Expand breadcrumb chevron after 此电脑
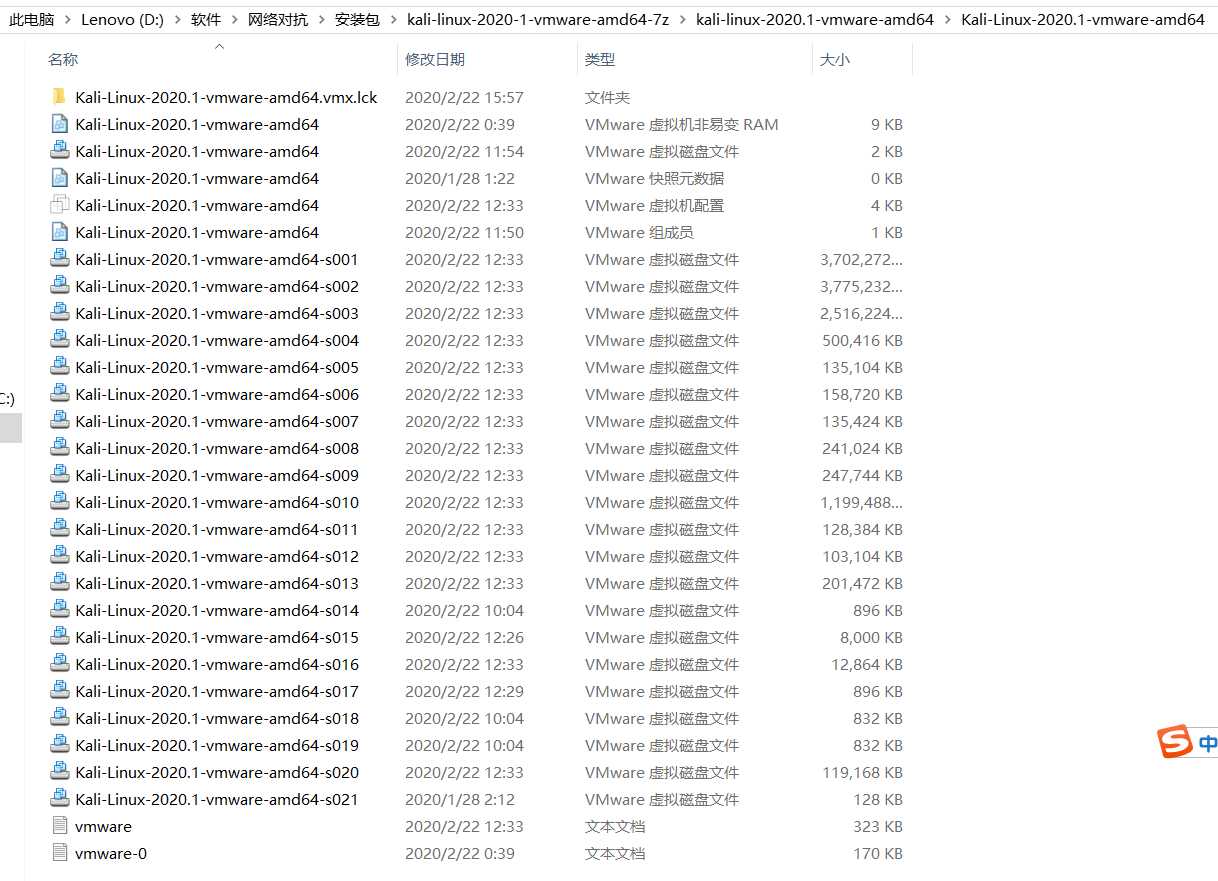The width and height of the screenshot is (1218, 881). pos(67,19)
